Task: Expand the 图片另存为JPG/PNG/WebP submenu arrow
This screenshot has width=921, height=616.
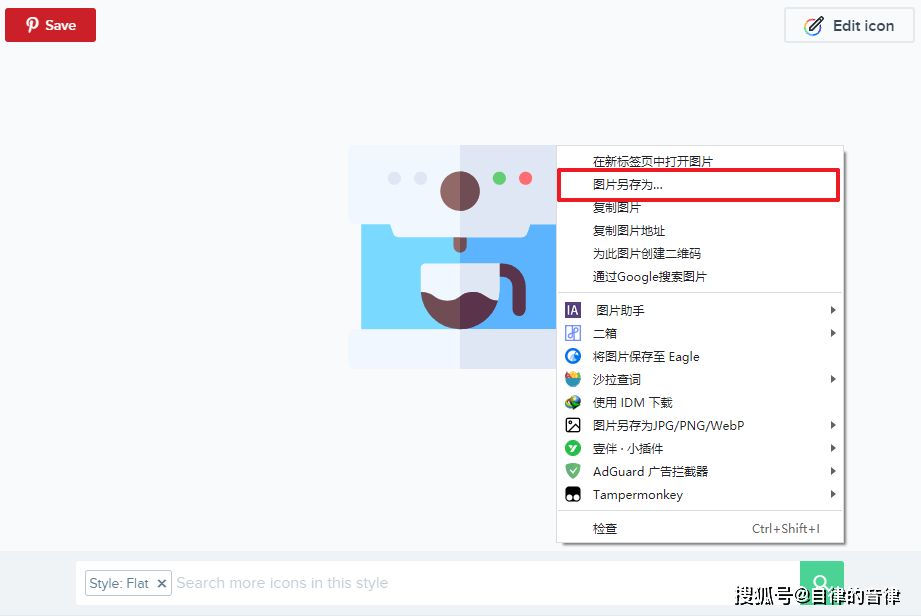Action: click(833, 425)
